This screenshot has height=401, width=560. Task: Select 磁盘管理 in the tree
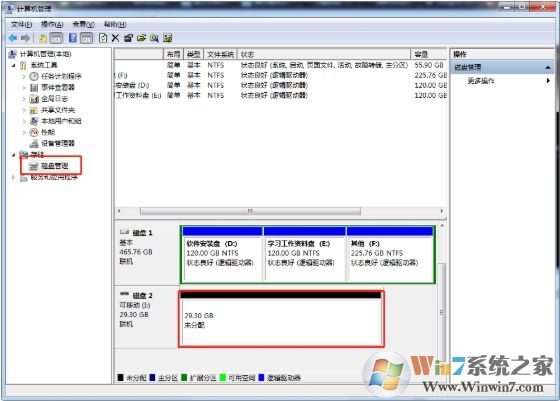point(55,166)
